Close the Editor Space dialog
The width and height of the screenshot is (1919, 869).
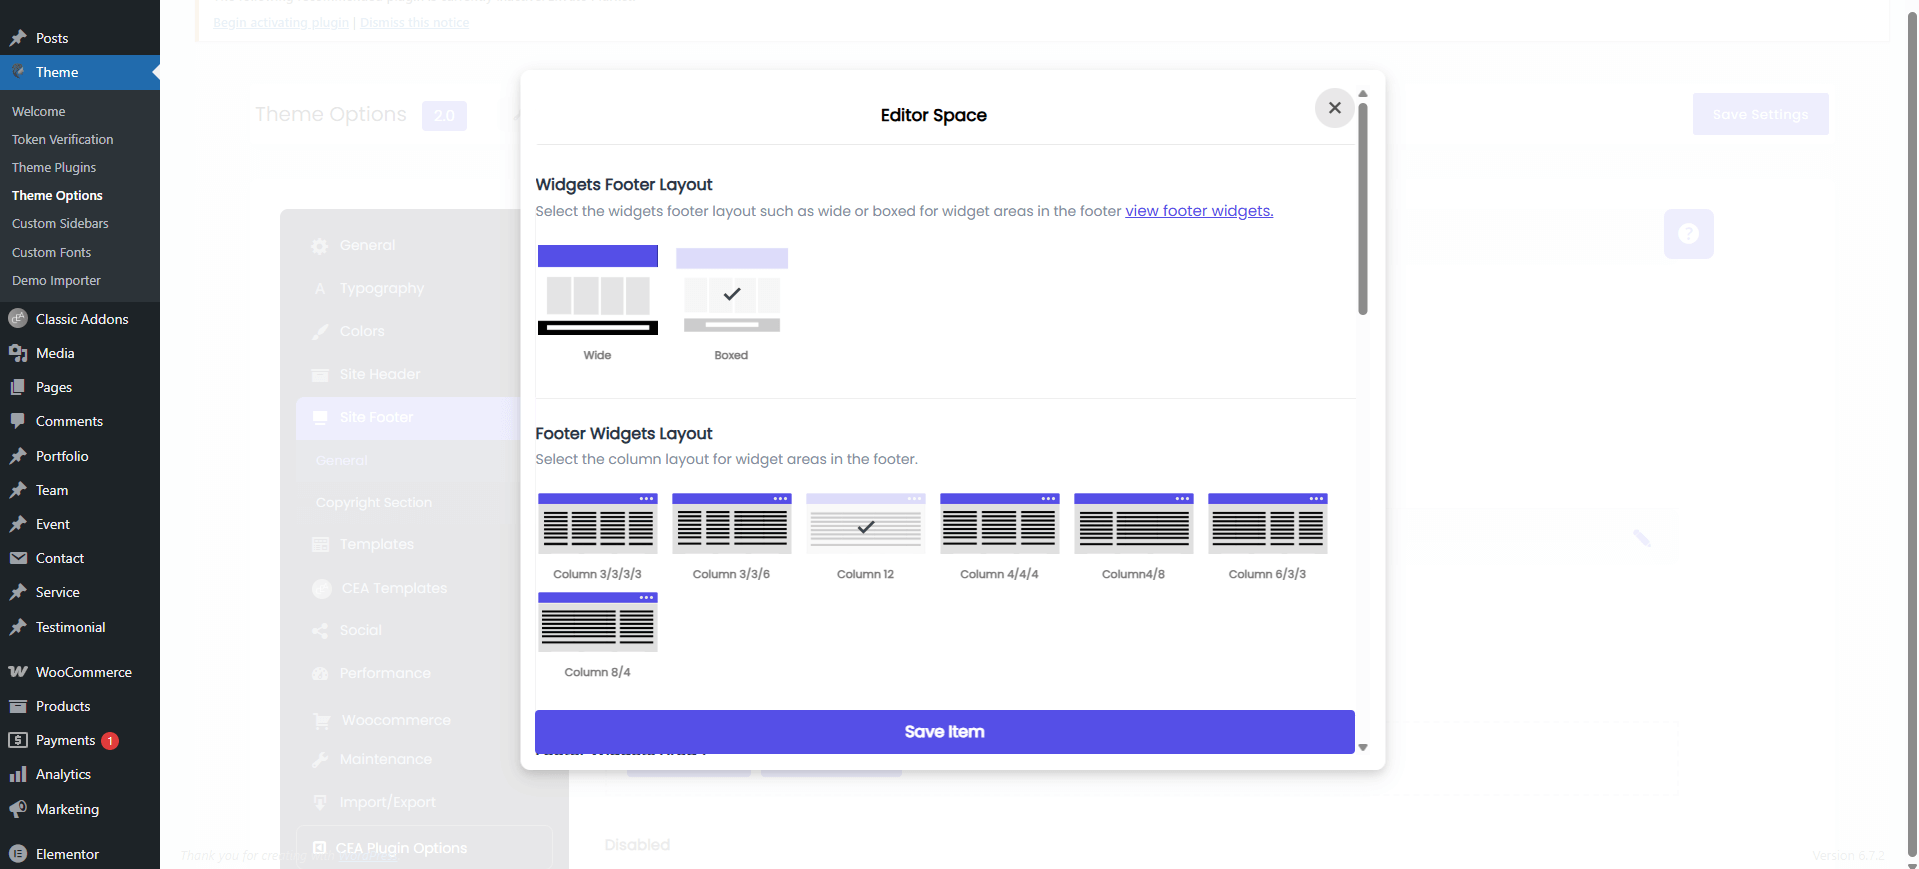[1334, 108]
